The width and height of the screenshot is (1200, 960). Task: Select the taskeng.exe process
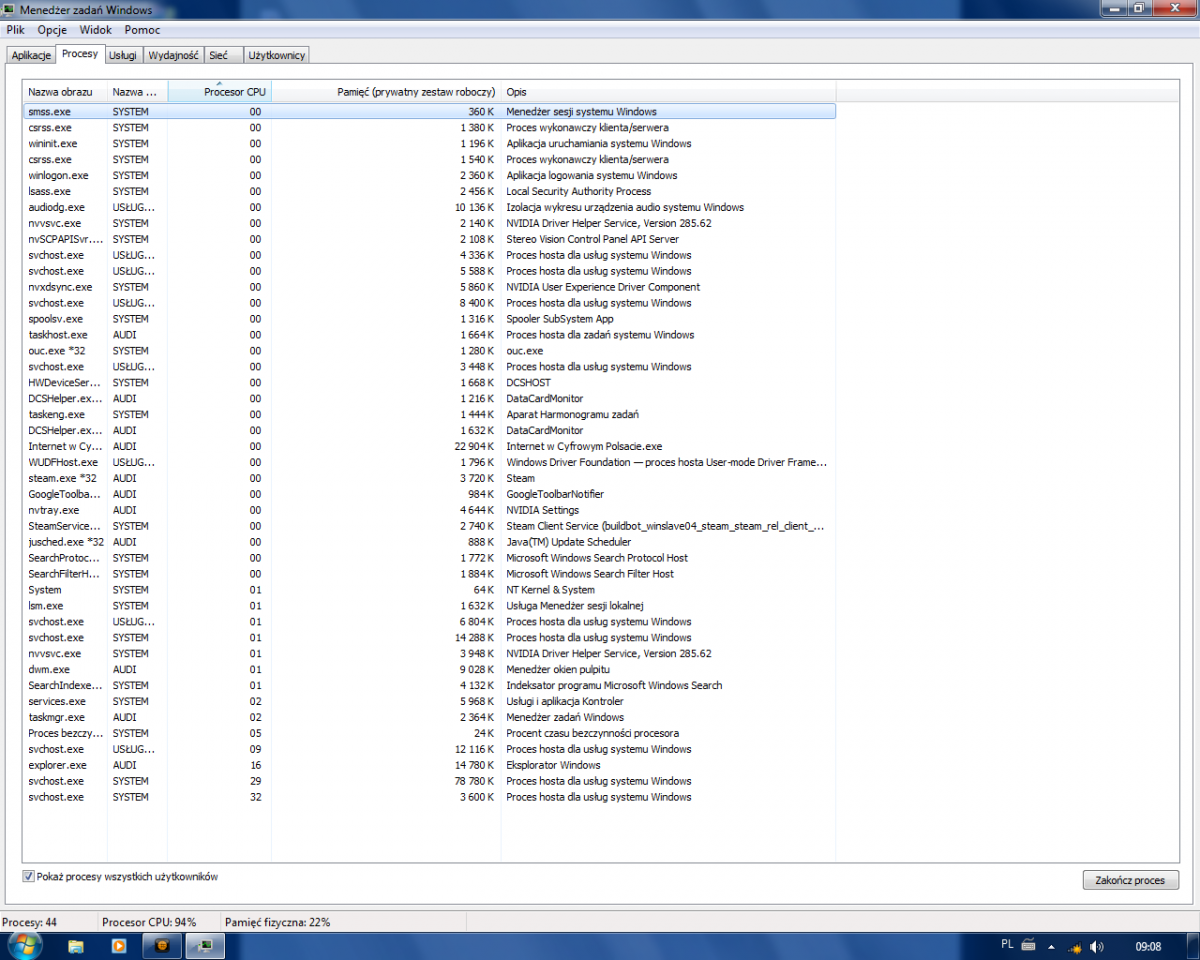429,415
